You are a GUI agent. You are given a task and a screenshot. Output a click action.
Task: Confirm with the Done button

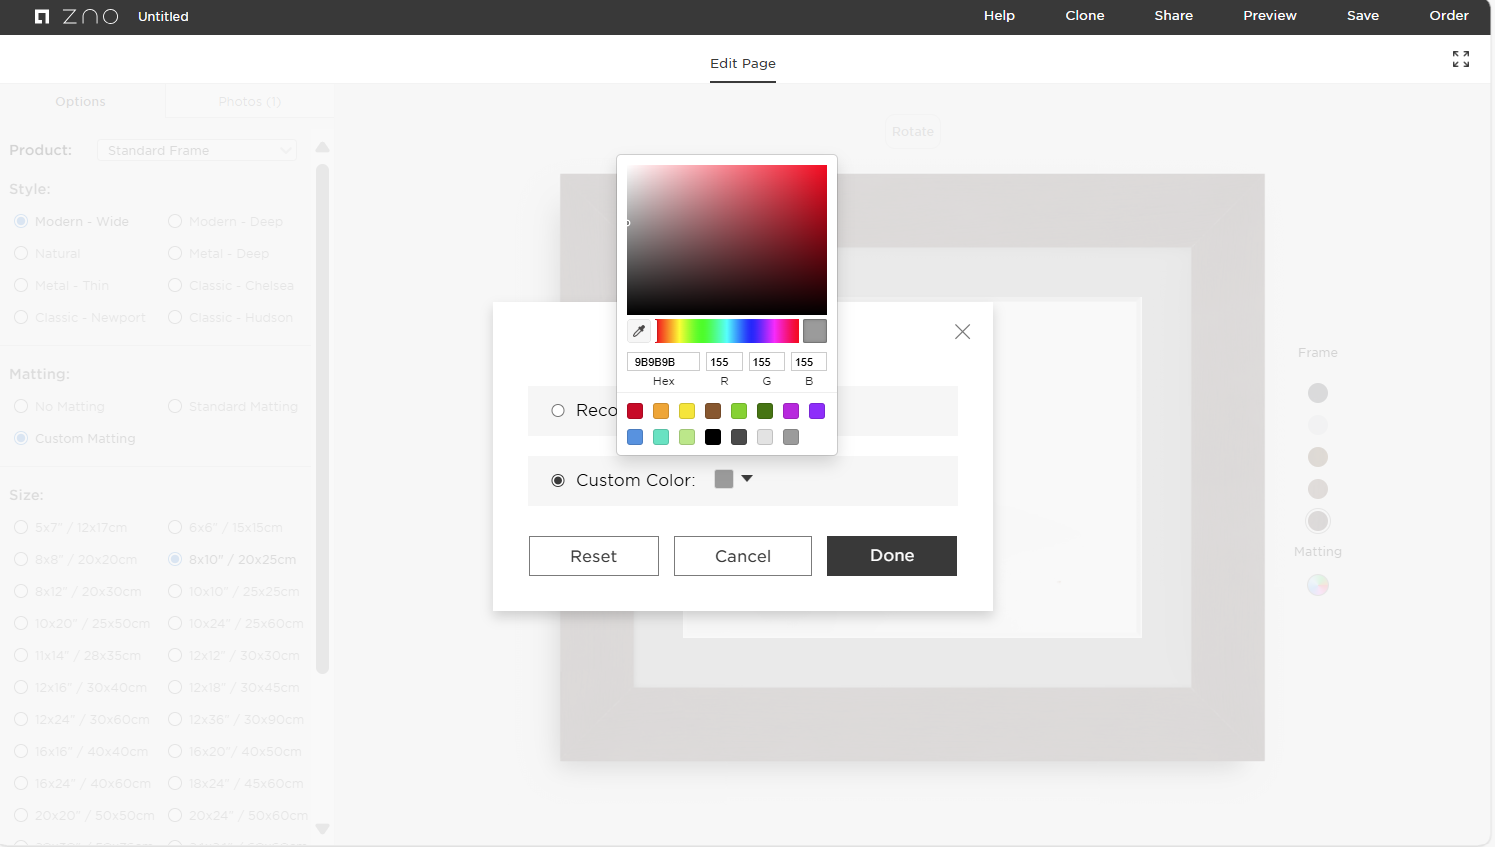[892, 556]
